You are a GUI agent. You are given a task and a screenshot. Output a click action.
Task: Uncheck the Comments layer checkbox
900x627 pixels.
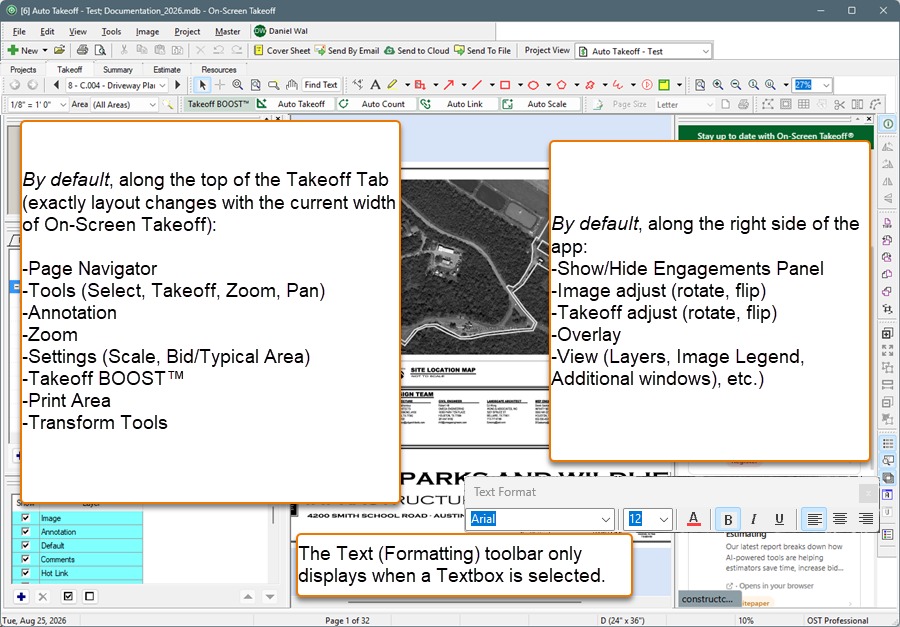click(25, 559)
